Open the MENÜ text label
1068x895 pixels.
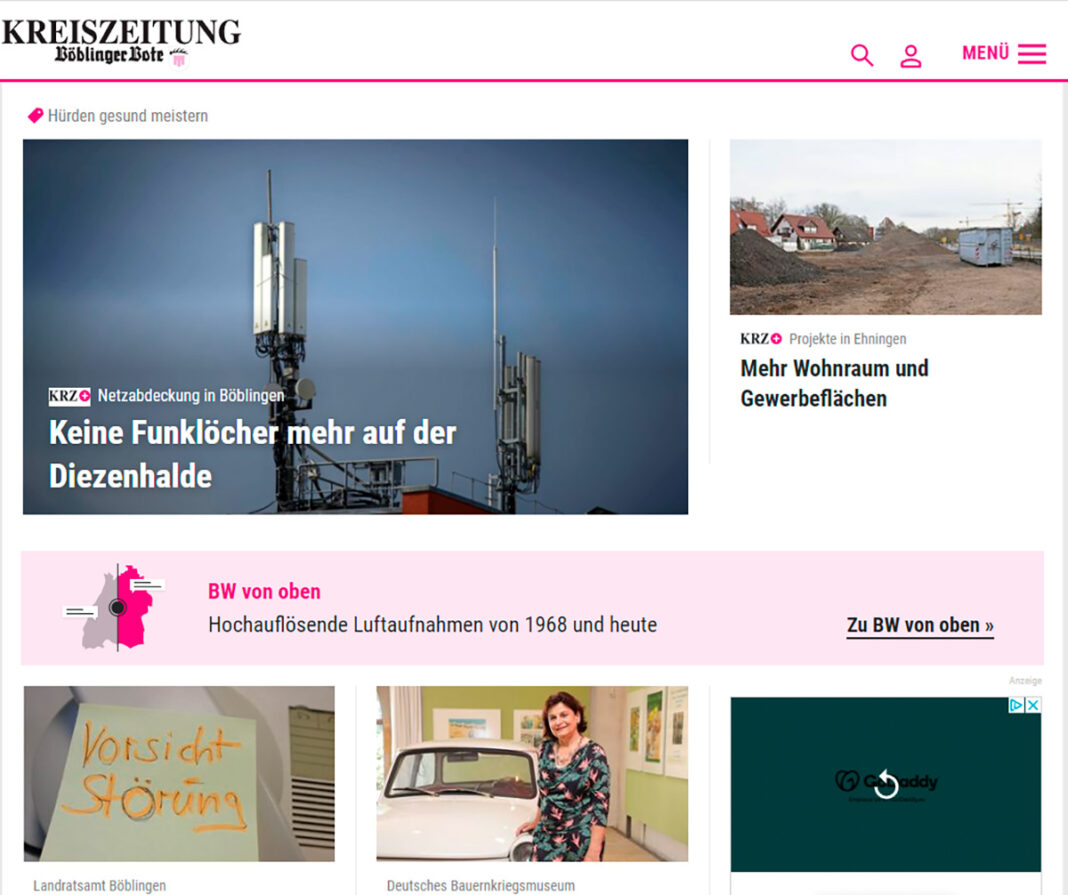tap(985, 53)
